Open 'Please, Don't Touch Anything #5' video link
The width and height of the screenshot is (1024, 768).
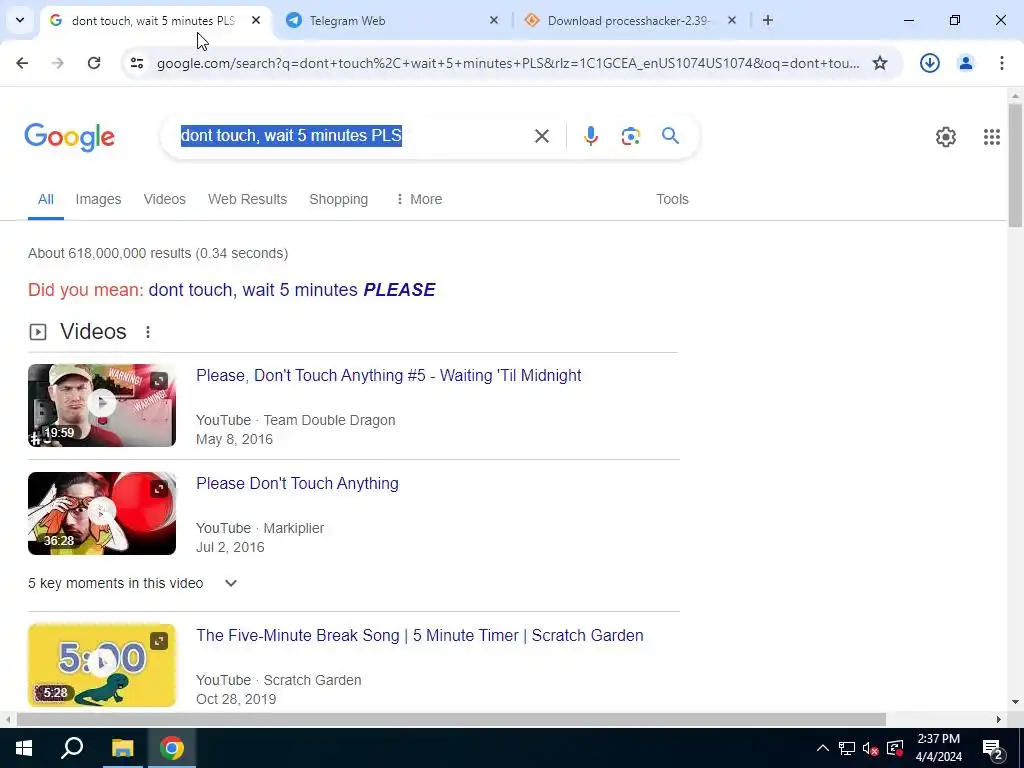389,376
